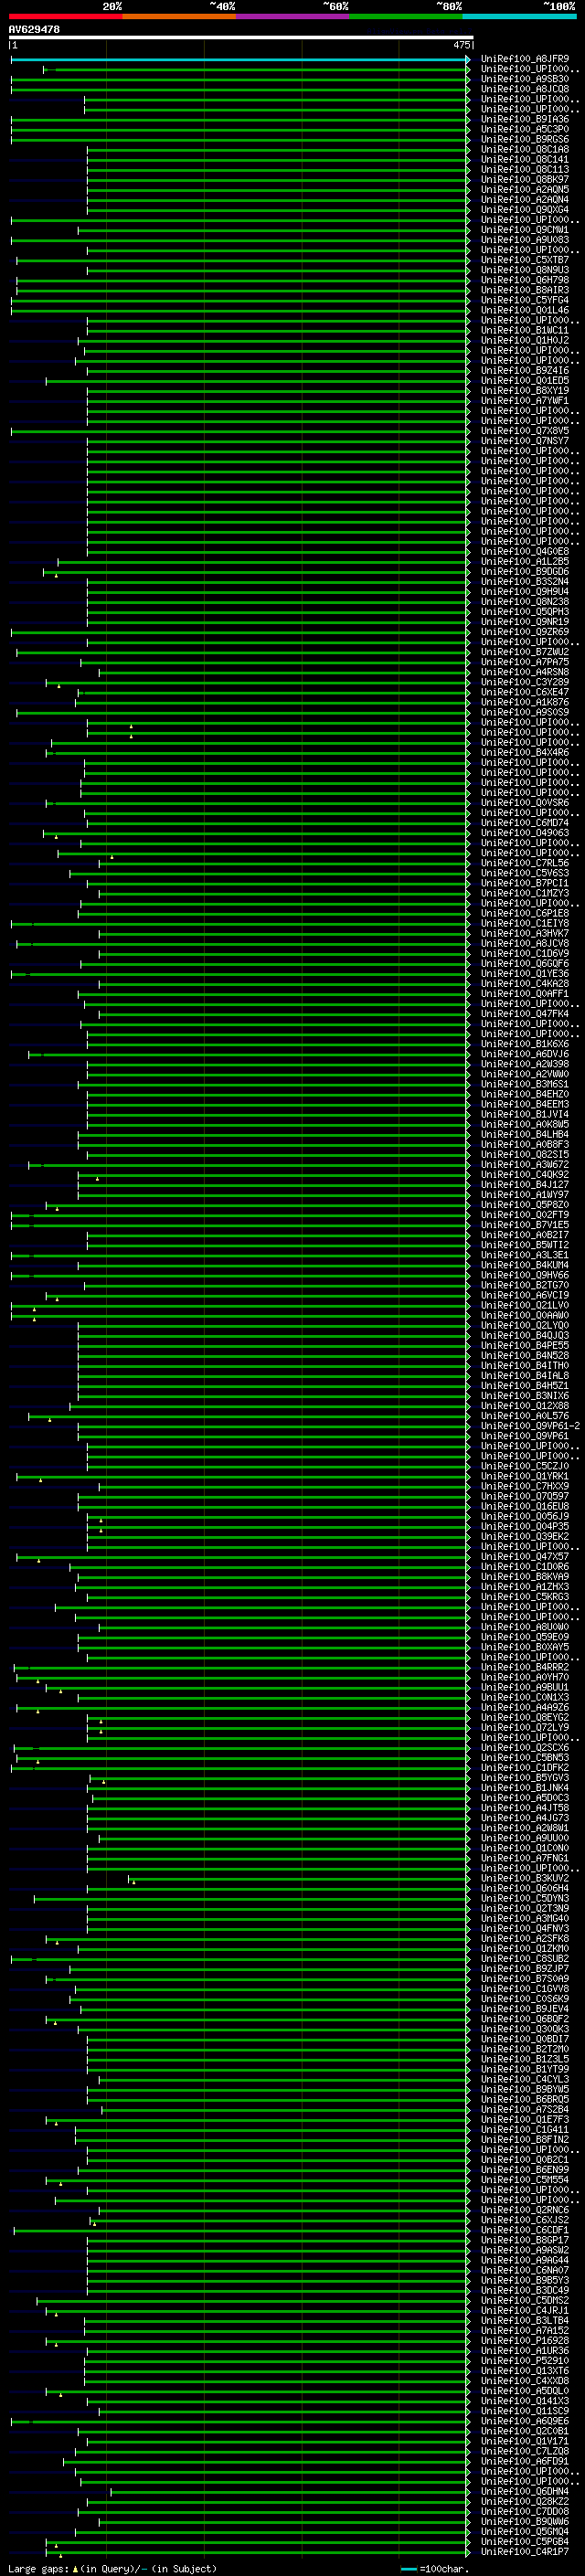Viewport: 585px width, 2576px height.
Task: Click hit label UniRef100_Q8N9U3
Action: pos(524,270)
